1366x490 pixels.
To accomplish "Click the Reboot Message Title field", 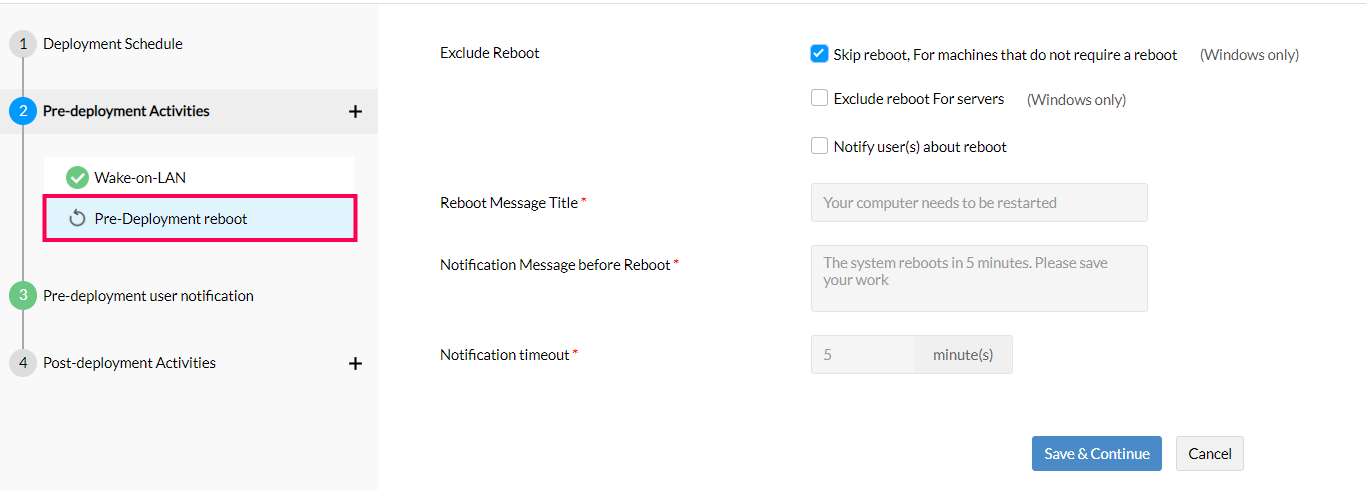I will (x=978, y=202).
